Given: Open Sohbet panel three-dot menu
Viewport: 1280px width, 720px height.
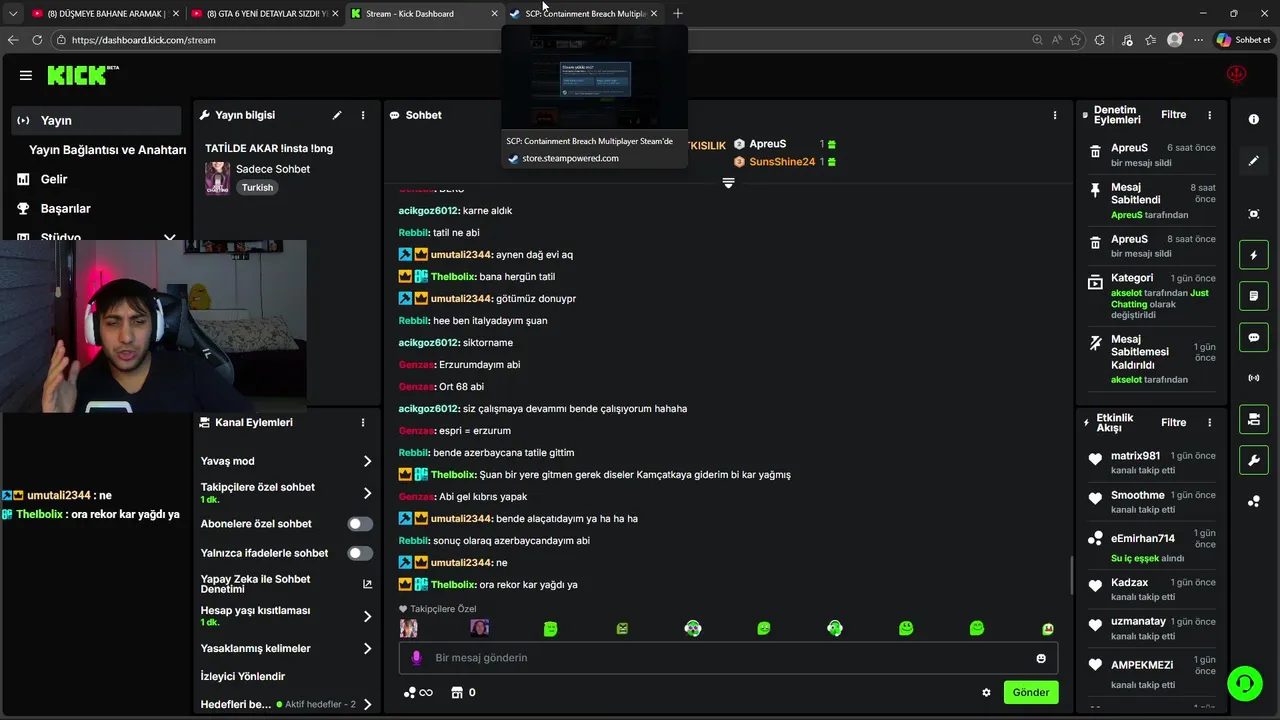Looking at the screenshot, I should pyautogui.click(x=1054, y=115).
